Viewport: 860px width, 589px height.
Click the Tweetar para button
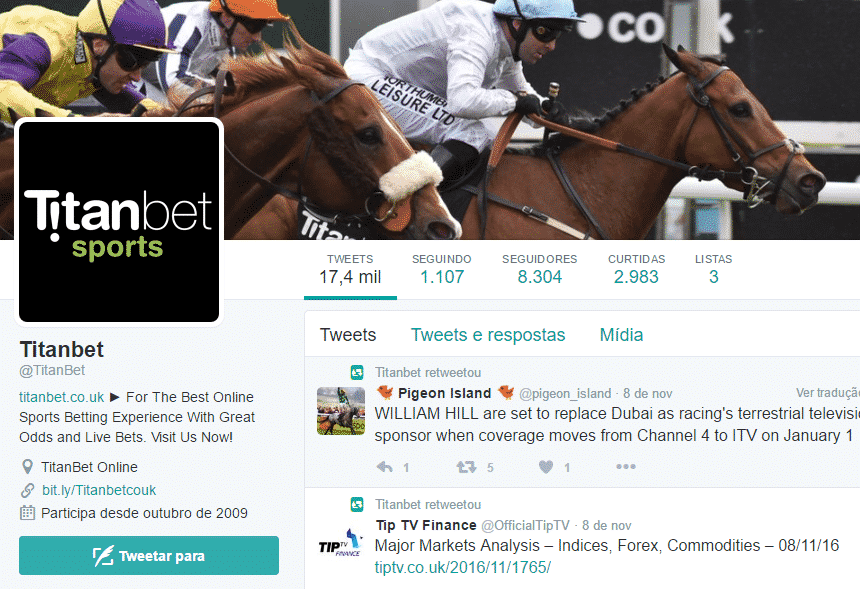coord(149,556)
